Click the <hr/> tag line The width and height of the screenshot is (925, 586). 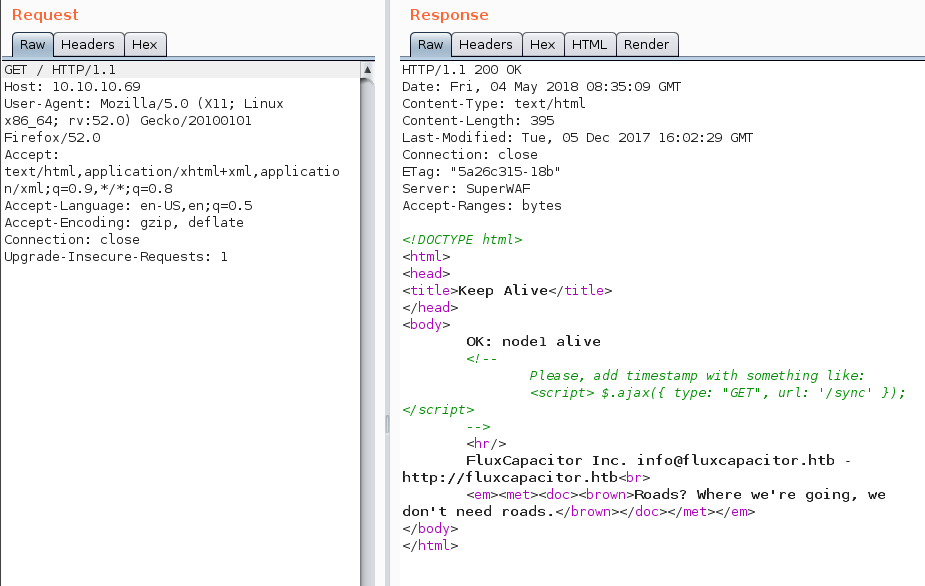tap(486, 444)
